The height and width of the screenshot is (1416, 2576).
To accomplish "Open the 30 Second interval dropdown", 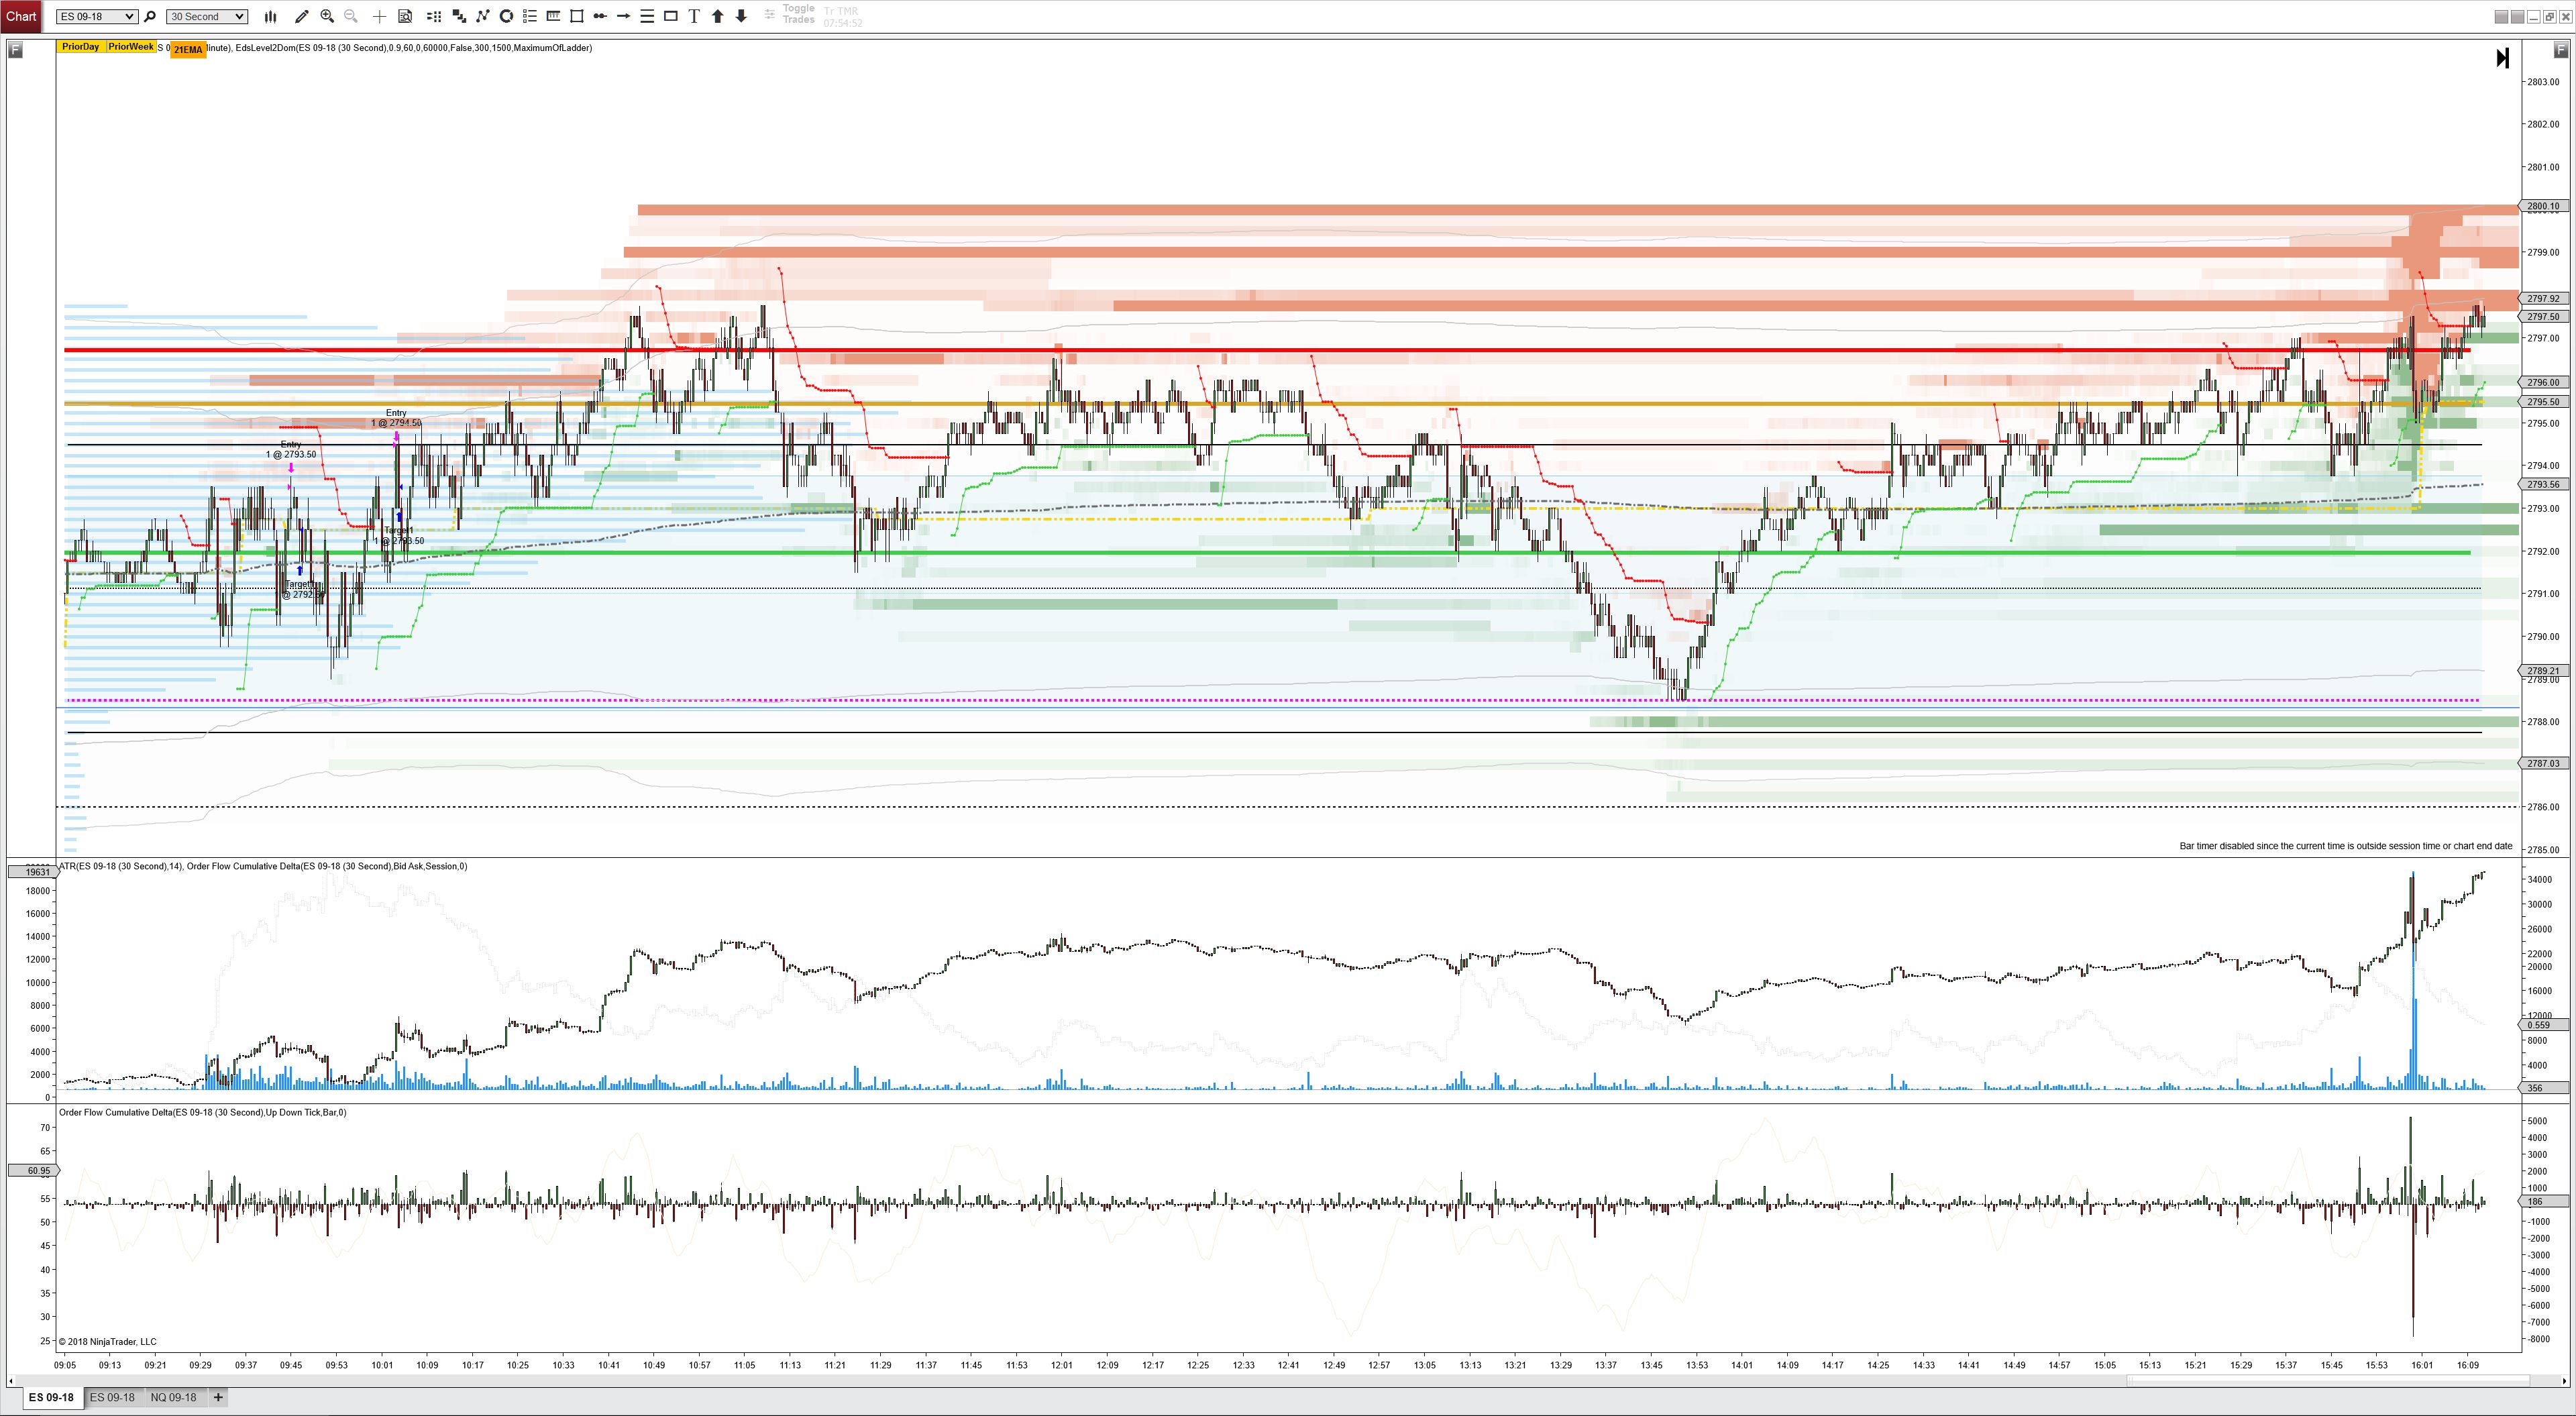I will tap(207, 16).
